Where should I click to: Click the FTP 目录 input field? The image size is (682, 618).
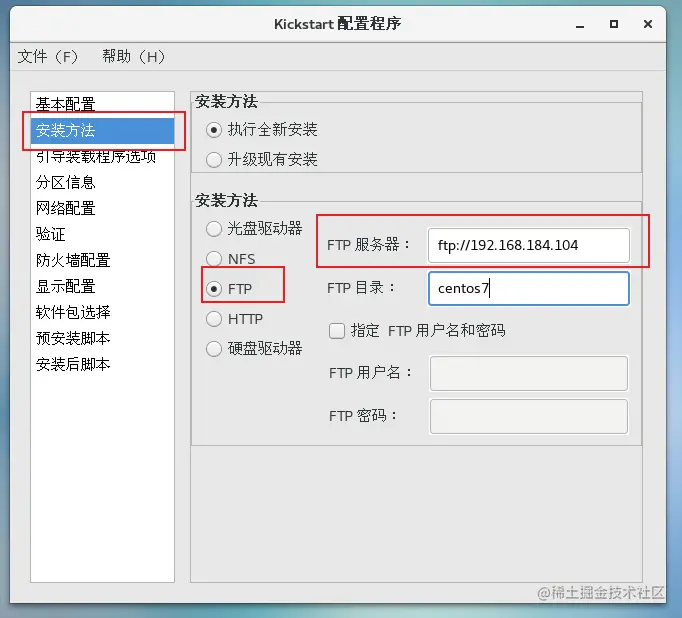pos(528,288)
